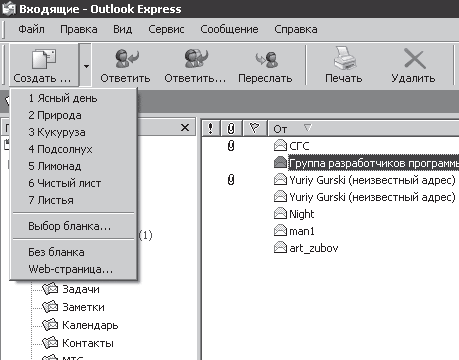Sort by priority exclamation column header
Viewport: 459px width, 360px height.
click(x=210, y=128)
